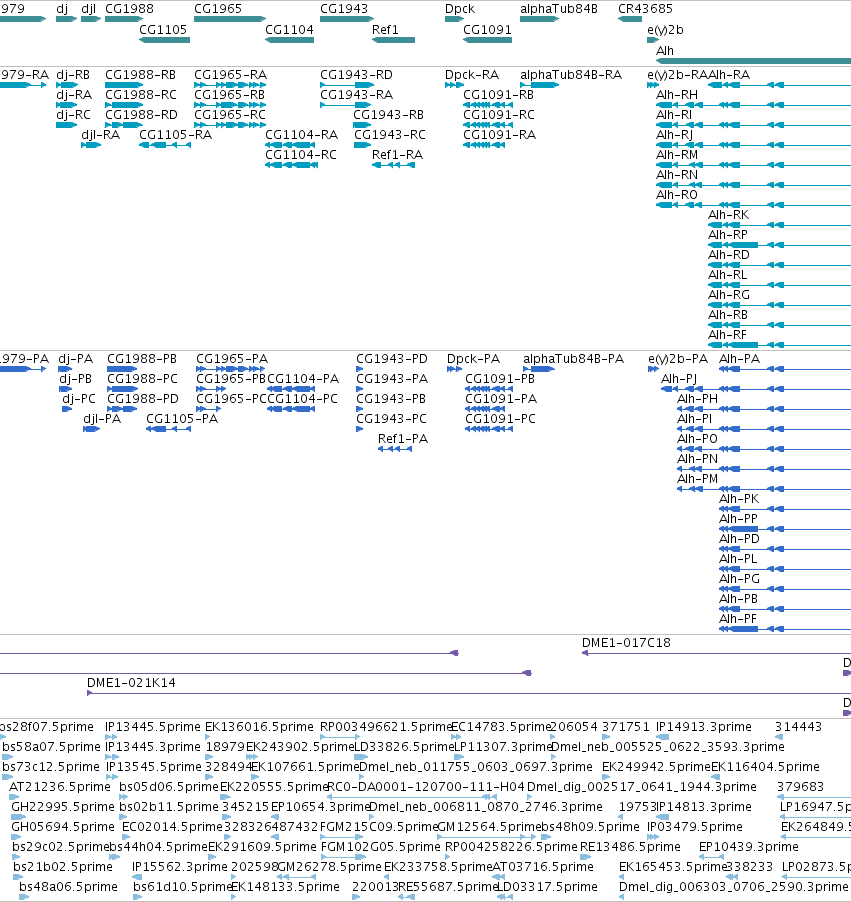The image size is (851, 902).
Task: Select protein label Alh-PO
Action: 697,439
